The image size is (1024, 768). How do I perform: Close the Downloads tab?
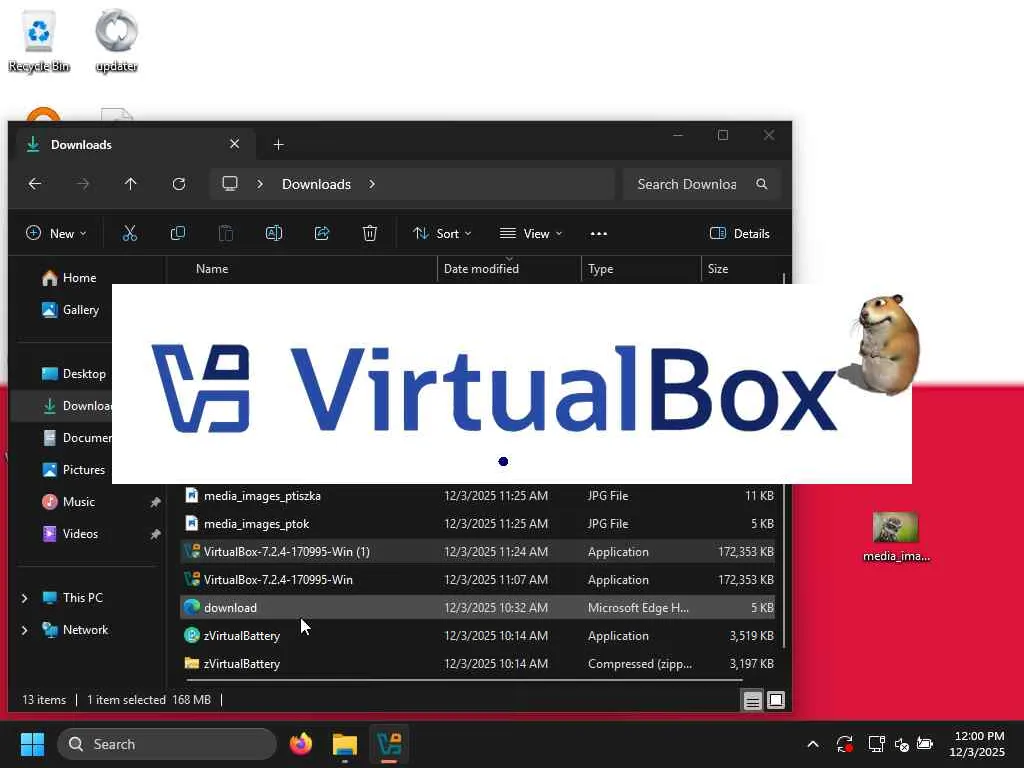pyautogui.click(x=234, y=144)
